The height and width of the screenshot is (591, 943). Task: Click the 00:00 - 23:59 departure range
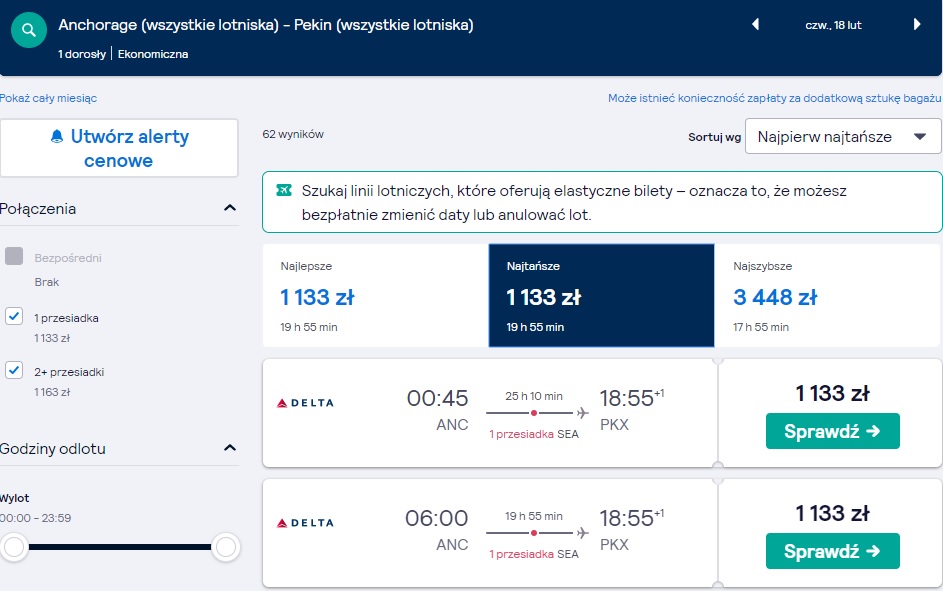35,518
